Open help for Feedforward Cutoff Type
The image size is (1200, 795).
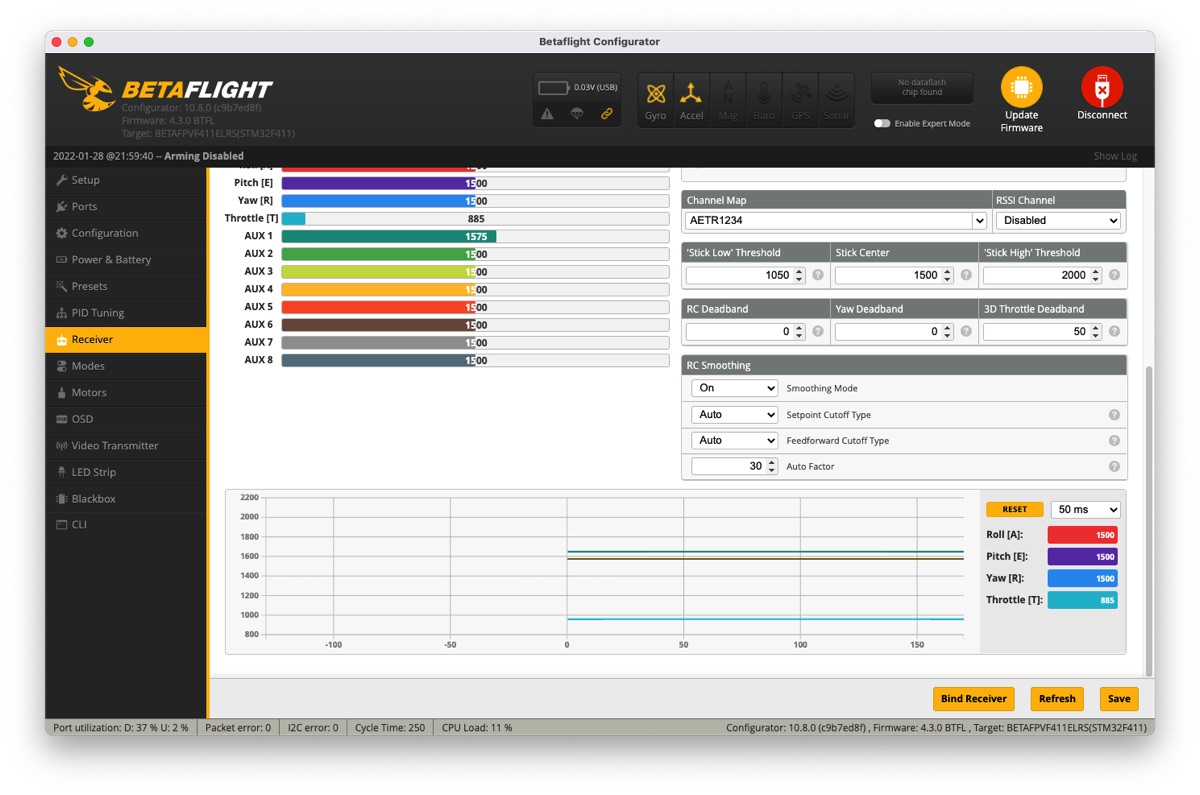[x=1114, y=440]
